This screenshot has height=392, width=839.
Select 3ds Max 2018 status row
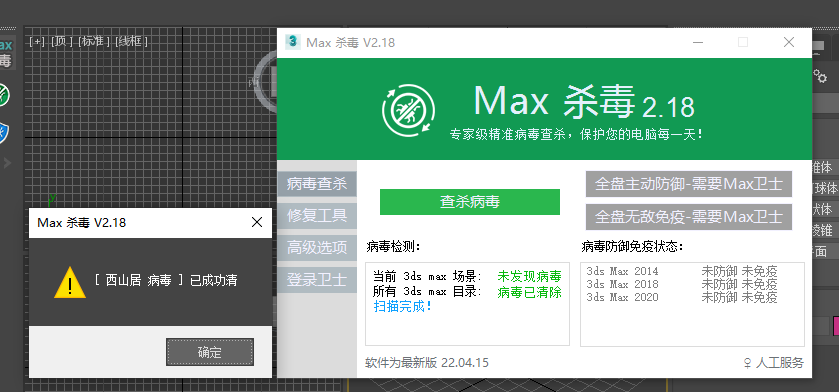click(682, 284)
